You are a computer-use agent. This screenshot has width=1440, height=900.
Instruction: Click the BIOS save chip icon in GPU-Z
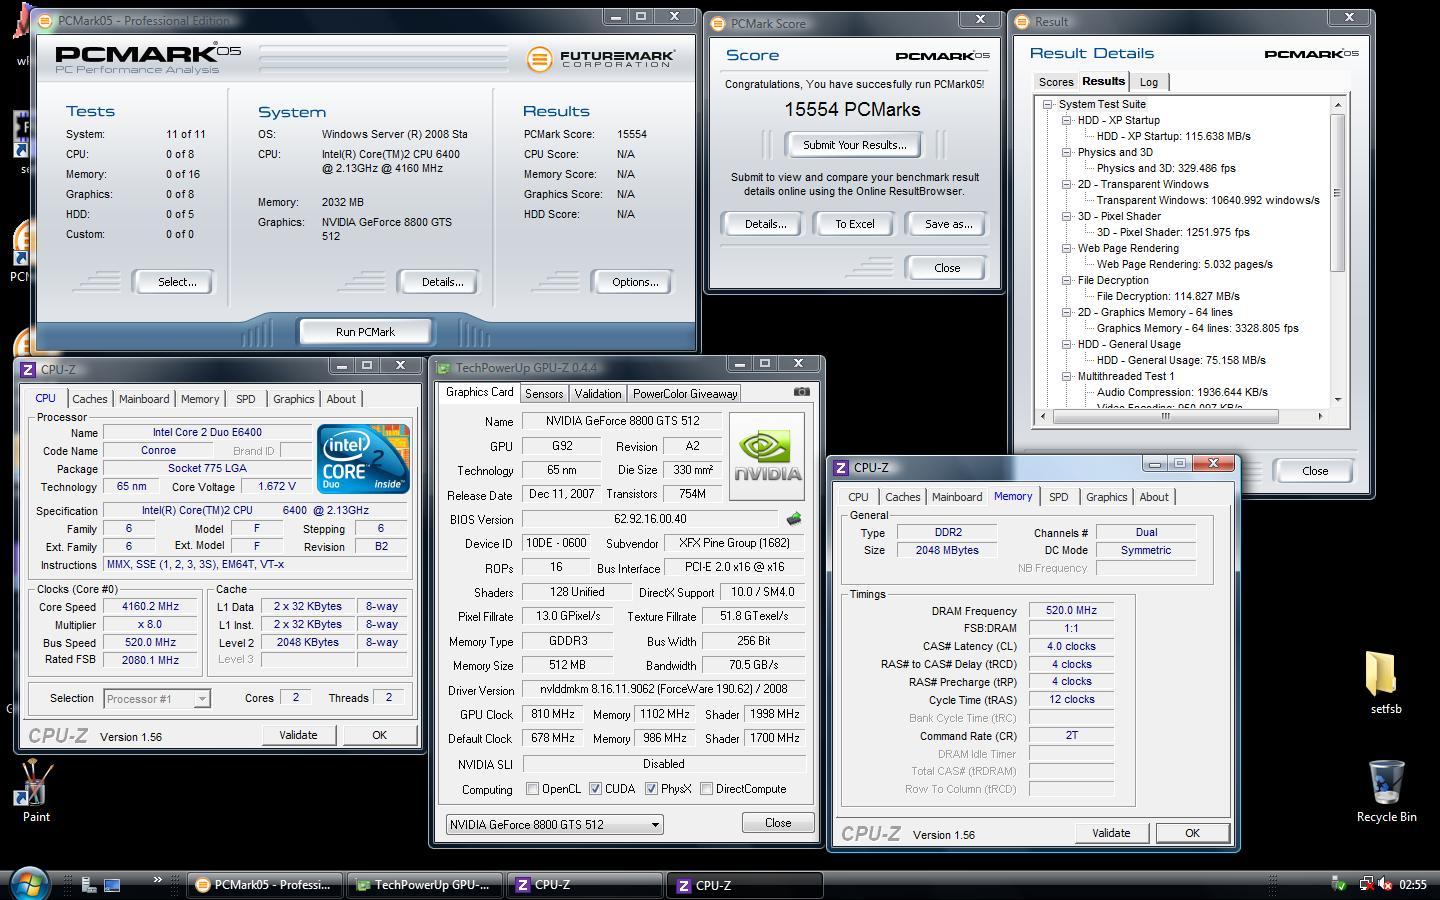tap(794, 519)
